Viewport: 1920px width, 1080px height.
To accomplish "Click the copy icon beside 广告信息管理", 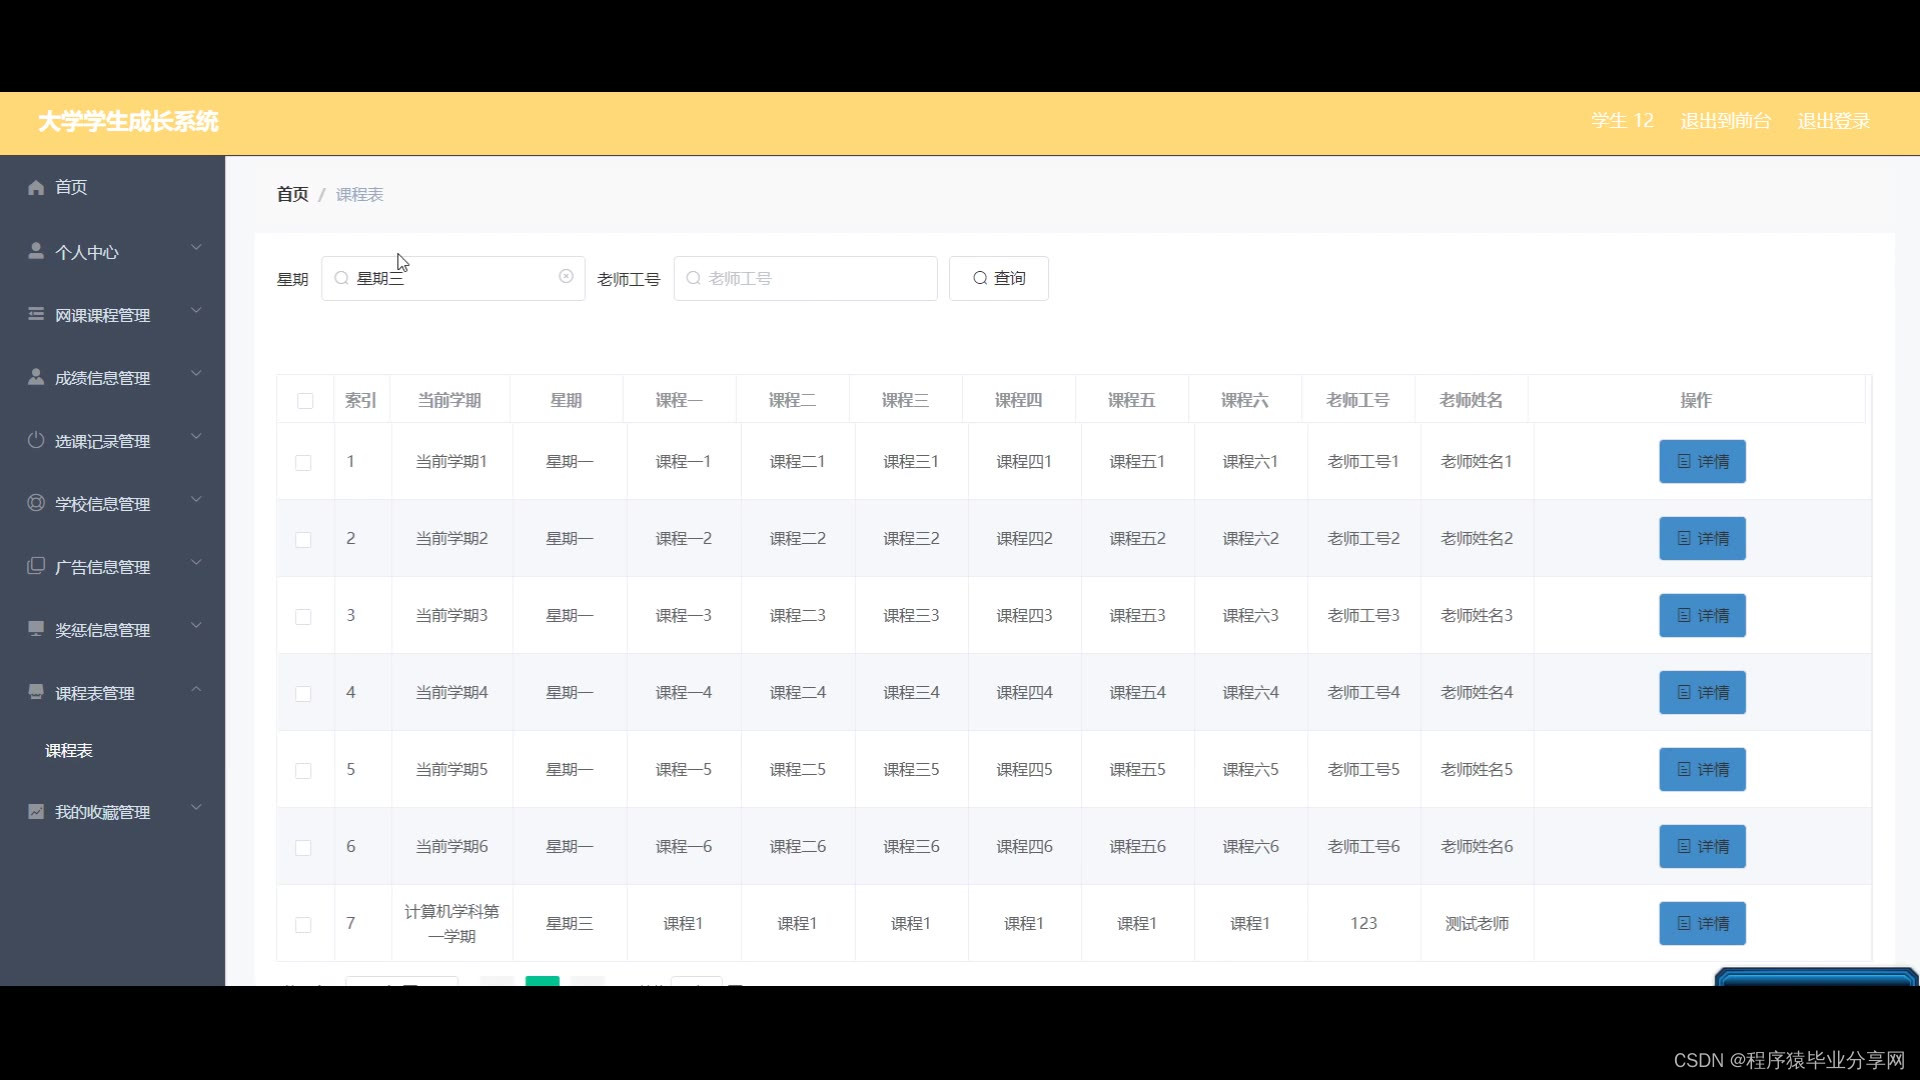I will pyautogui.click(x=36, y=566).
